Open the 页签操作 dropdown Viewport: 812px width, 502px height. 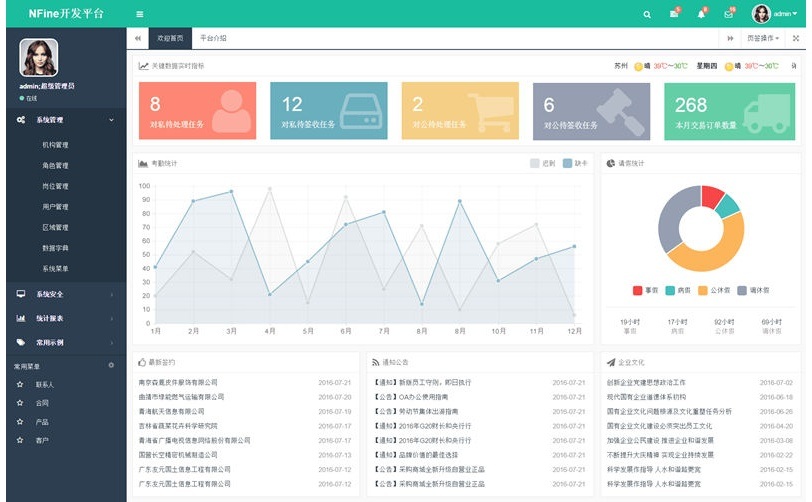763,38
